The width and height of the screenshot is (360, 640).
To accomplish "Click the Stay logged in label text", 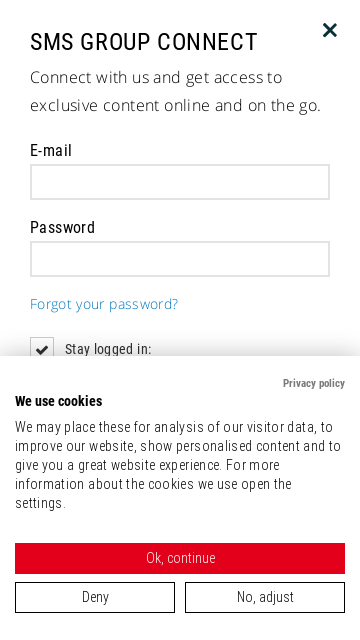I will point(108,349).
